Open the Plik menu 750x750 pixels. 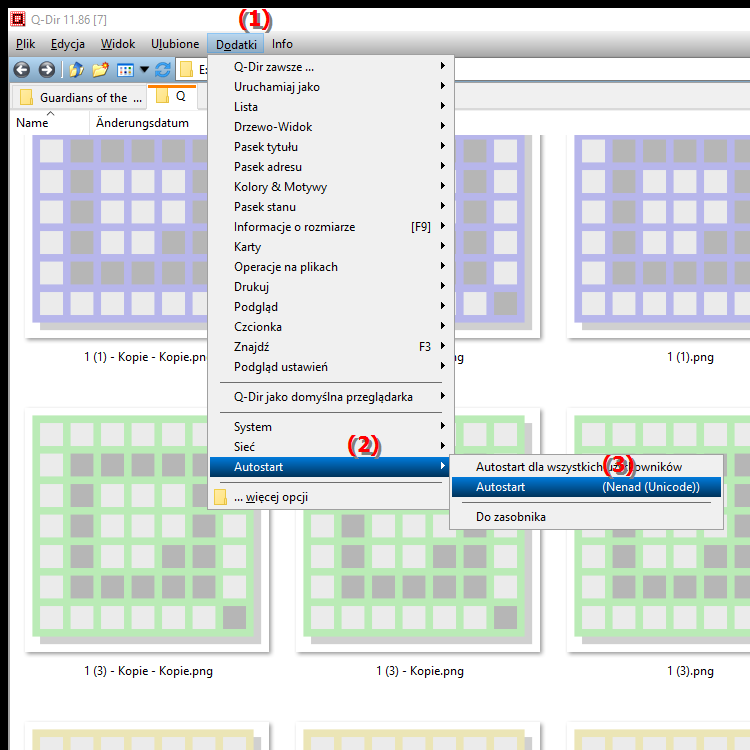25,44
